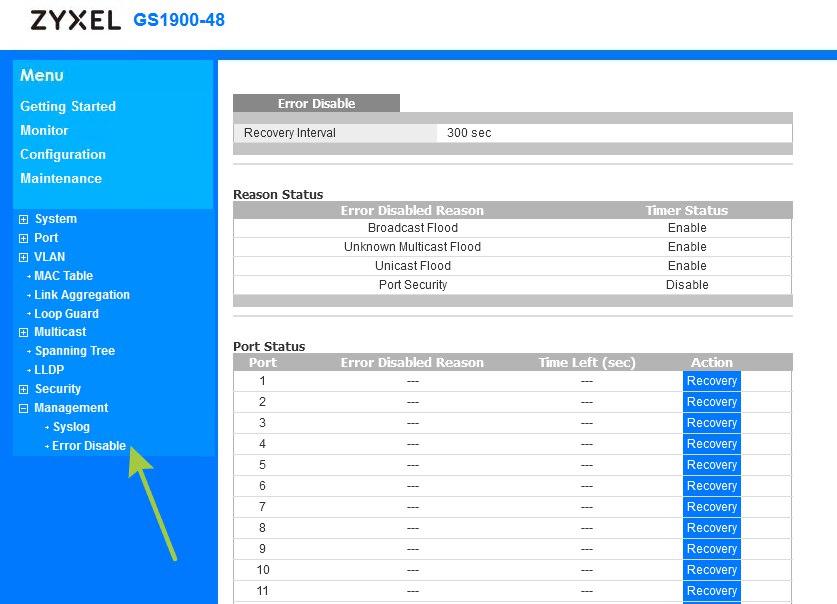Click Recovery button for port 3

(x=712, y=423)
